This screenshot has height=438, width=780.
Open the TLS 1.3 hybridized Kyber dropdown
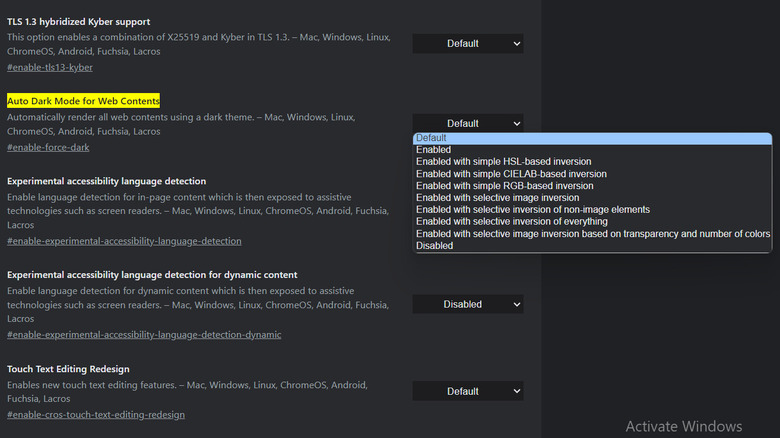pyautogui.click(x=467, y=43)
